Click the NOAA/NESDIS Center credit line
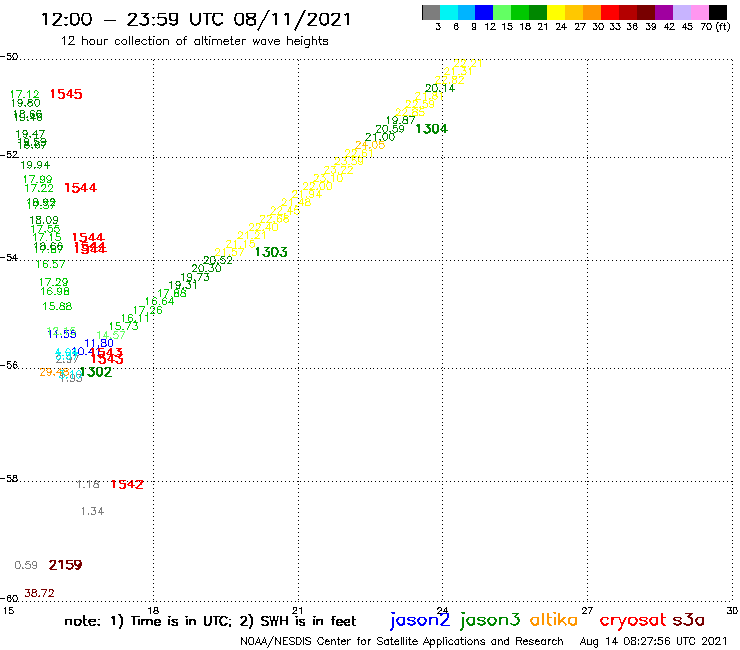The width and height of the screenshot is (740, 650). click(x=402, y=641)
